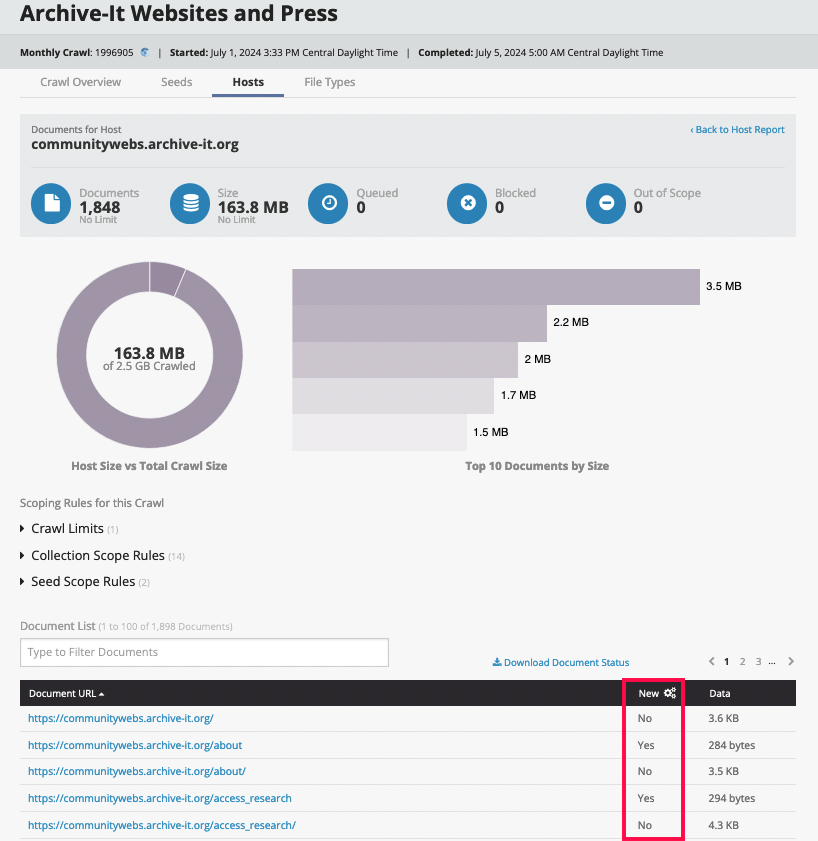818x841 pixels.
Task: Select the Seeds tab
Action: (x=176, y=82)
